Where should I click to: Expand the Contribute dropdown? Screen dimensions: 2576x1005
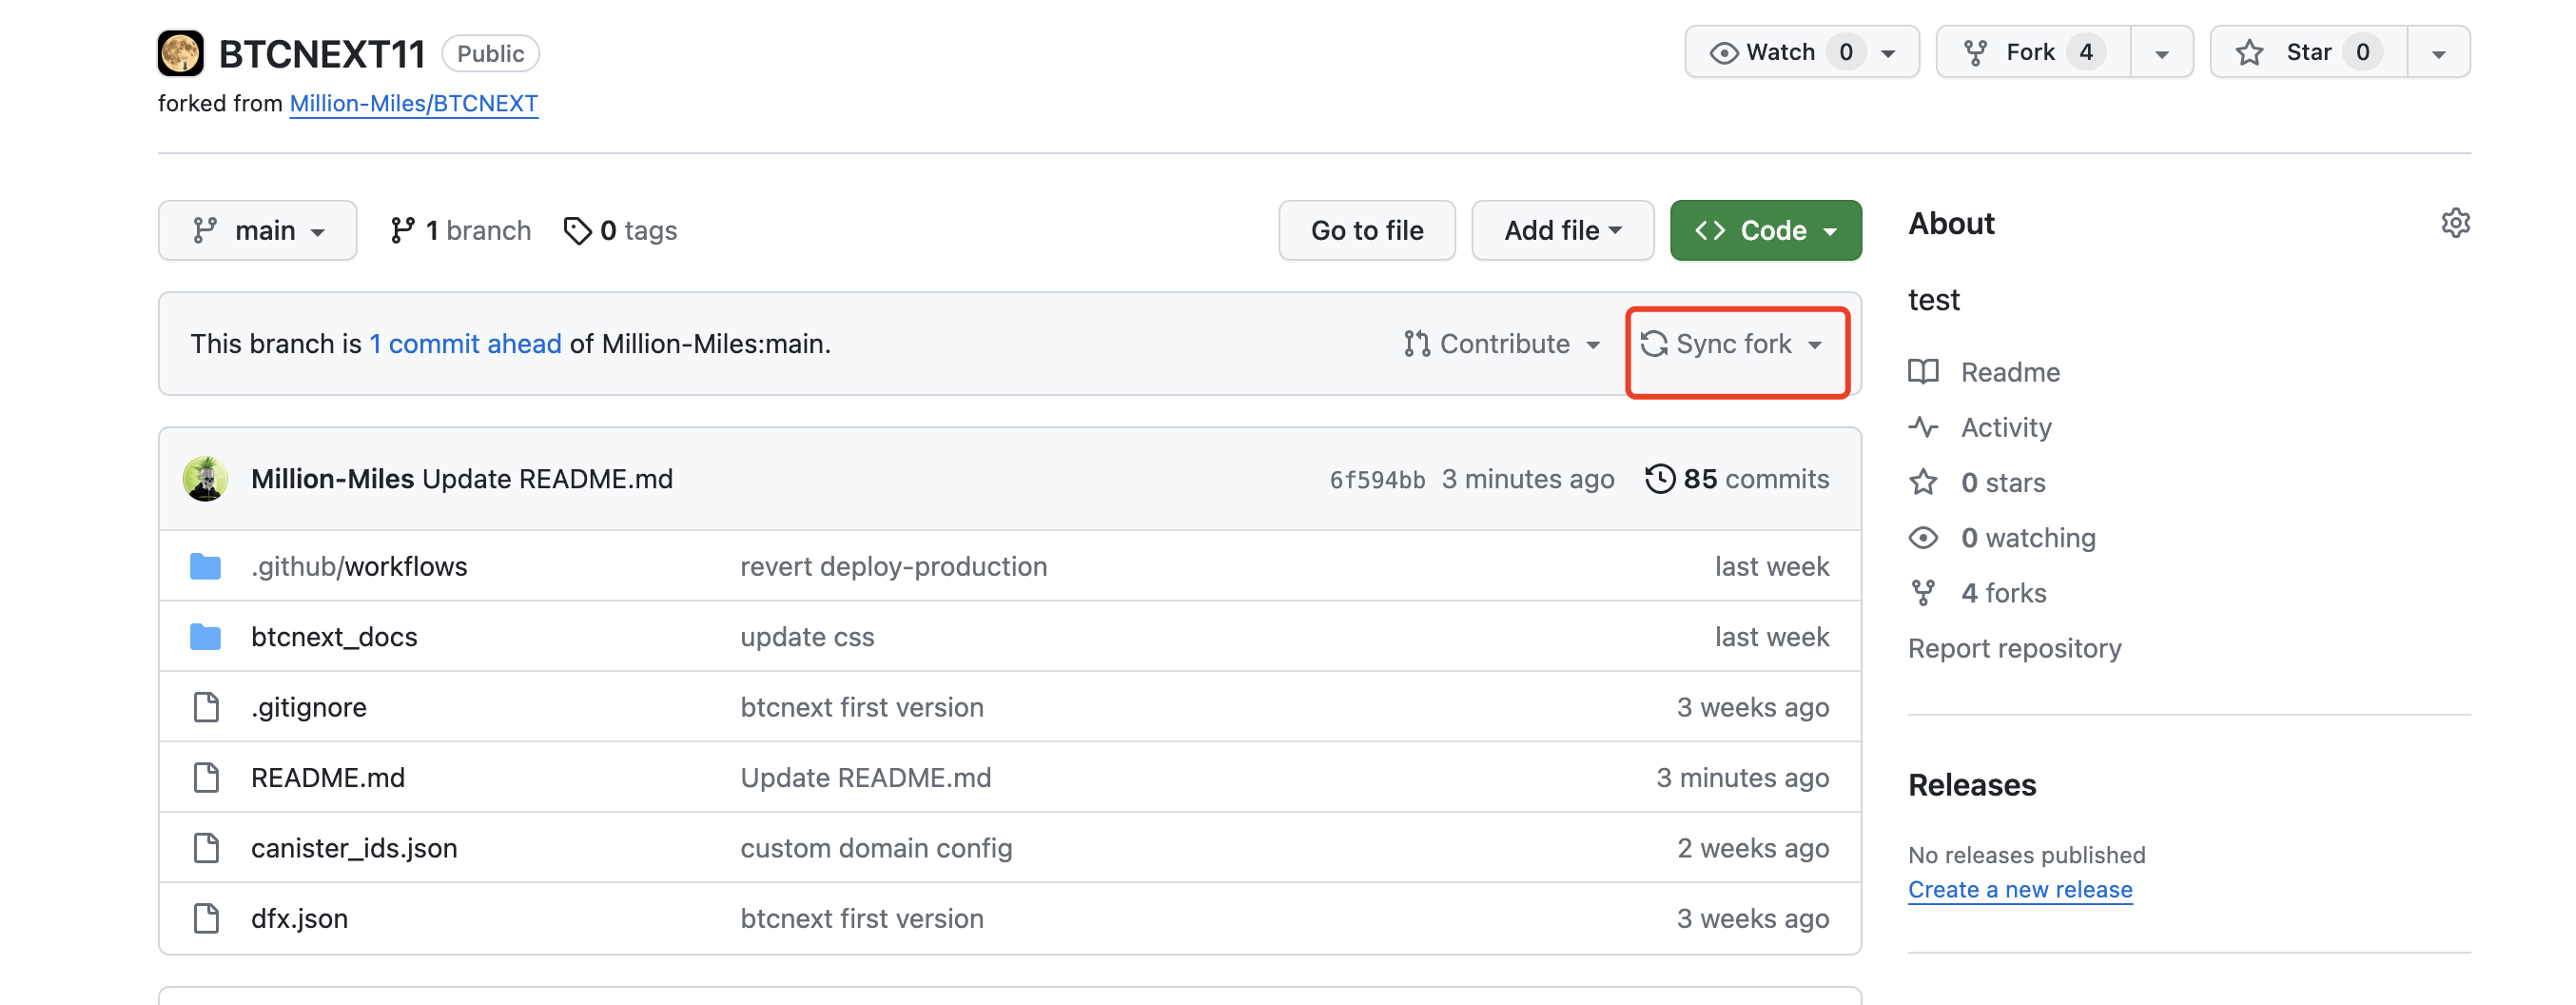pyautogui.click(x=1502, y=344)
